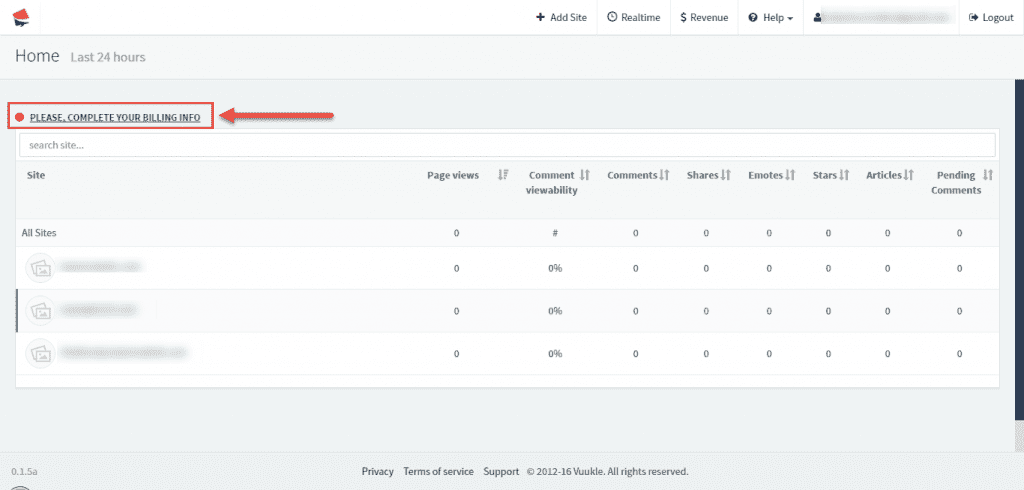Sort by Comment viewability column
1024x490 pixels.
click(x=585, y=175)
